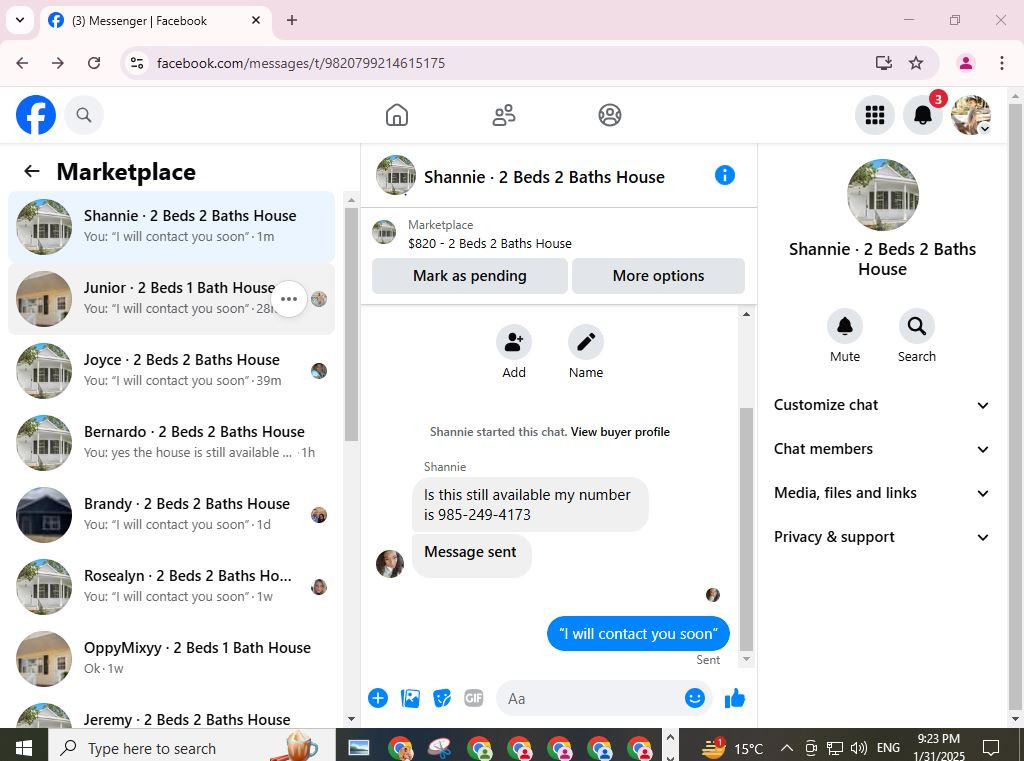
Task: Reload the page in browser toolbar
Action: coord(94,63)
